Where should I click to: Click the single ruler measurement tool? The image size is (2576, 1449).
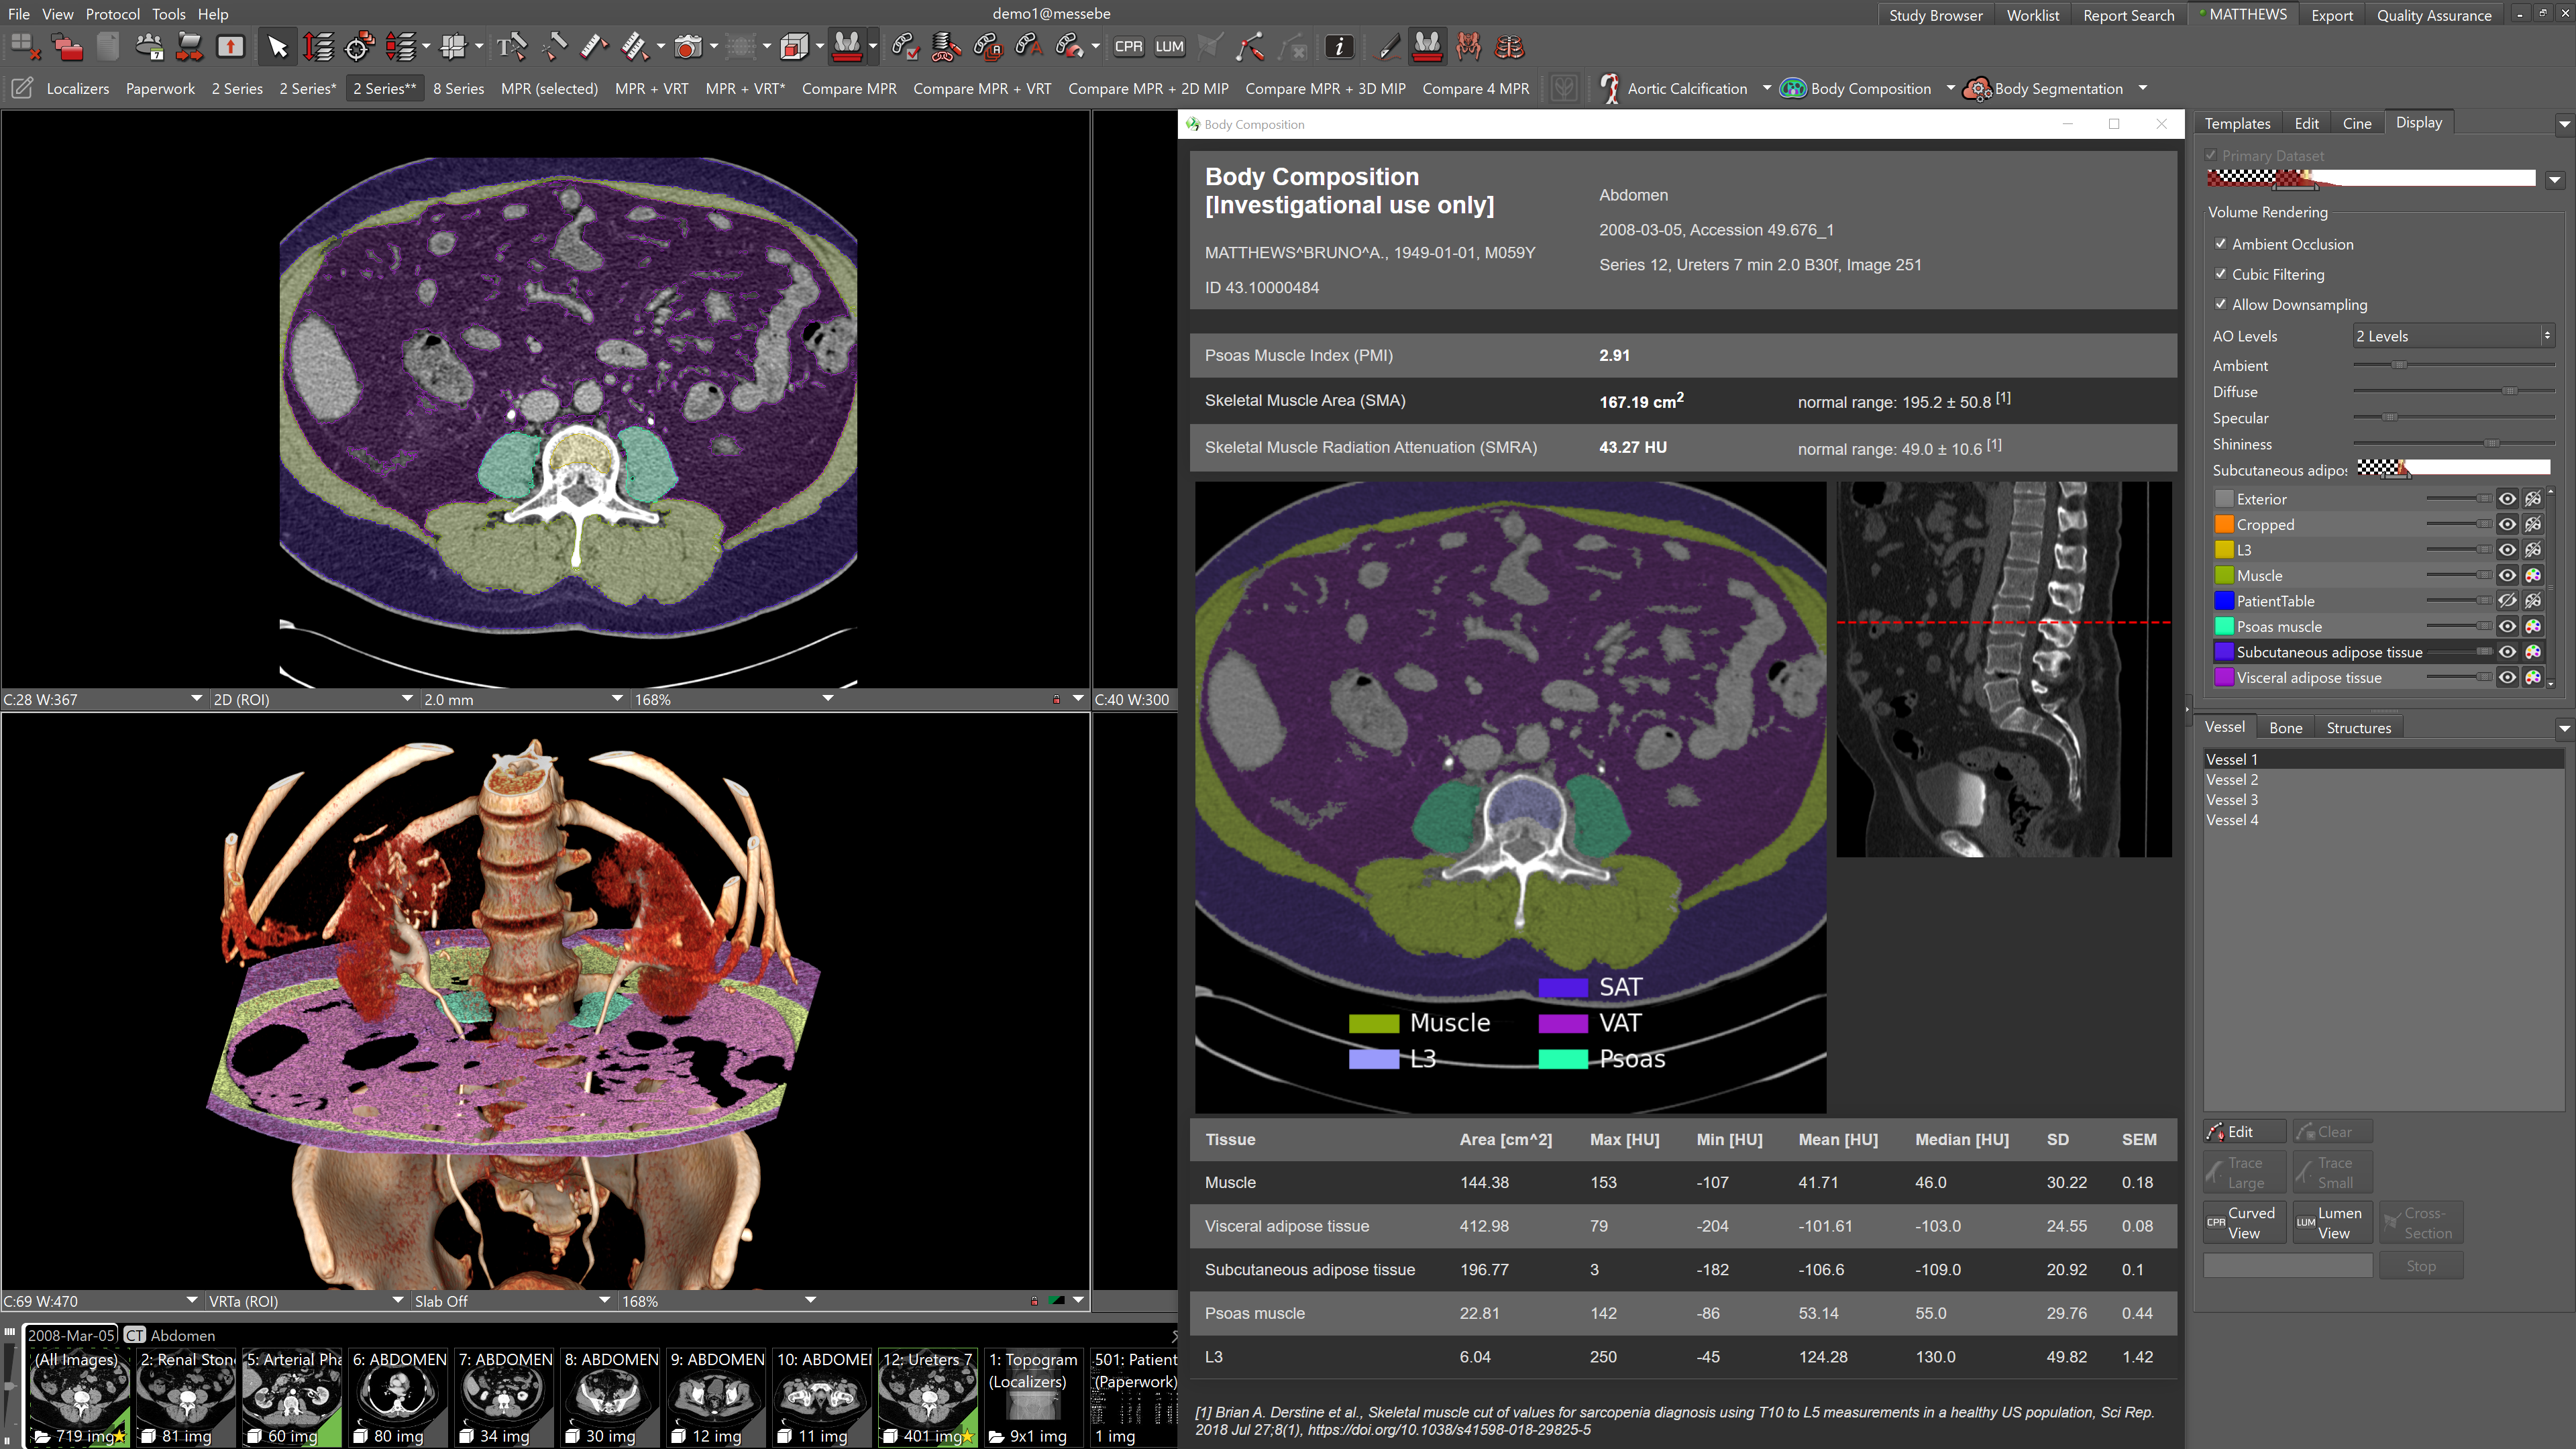(x=593, y=47)
